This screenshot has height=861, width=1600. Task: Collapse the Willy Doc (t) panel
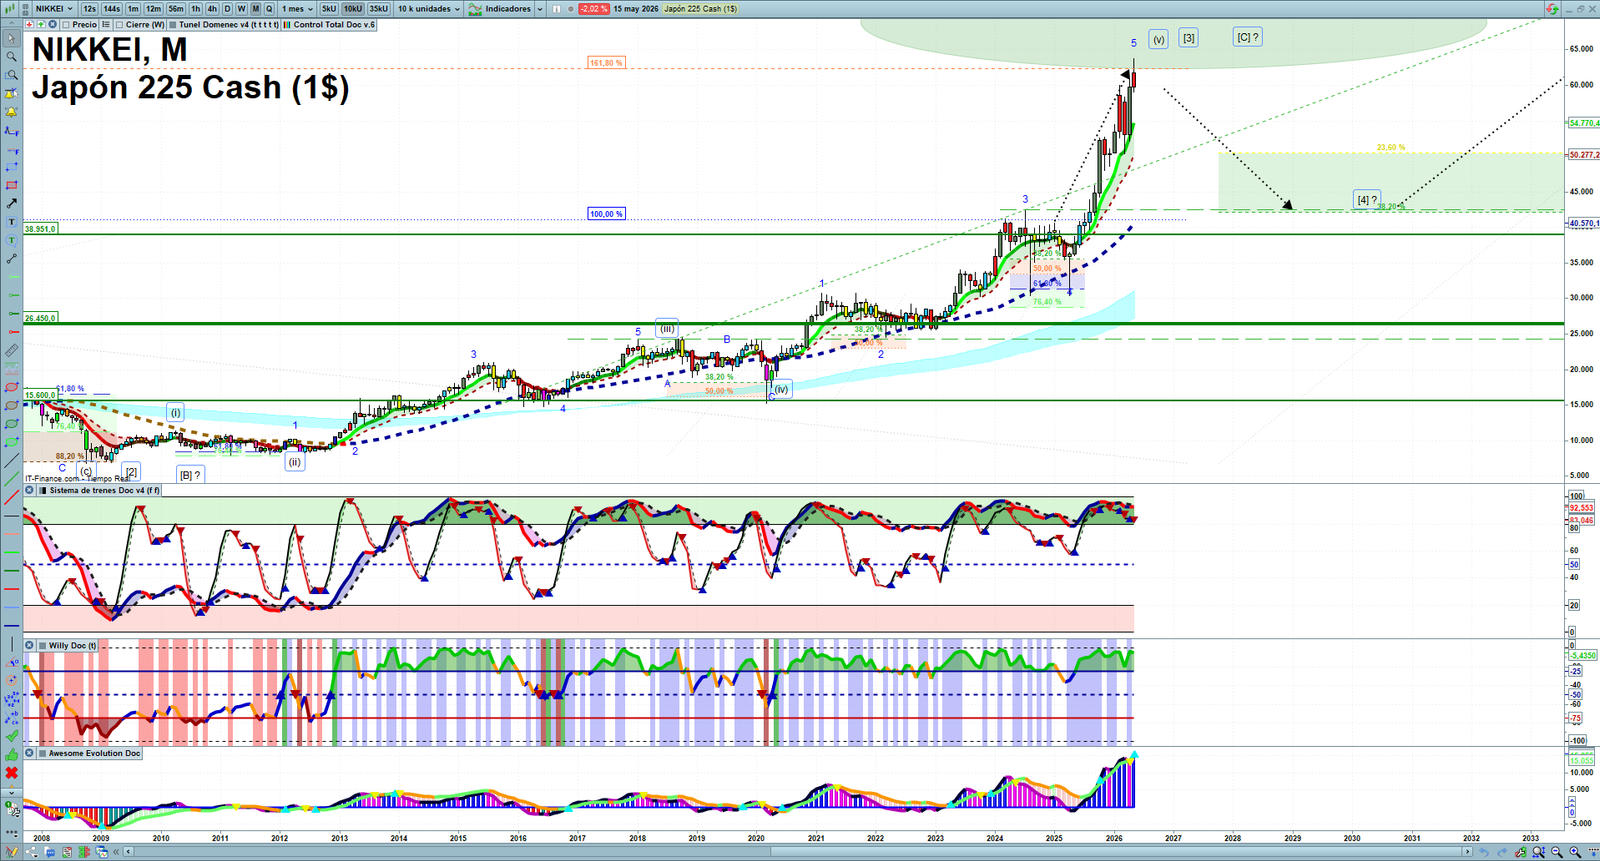(x=29, y=645)
